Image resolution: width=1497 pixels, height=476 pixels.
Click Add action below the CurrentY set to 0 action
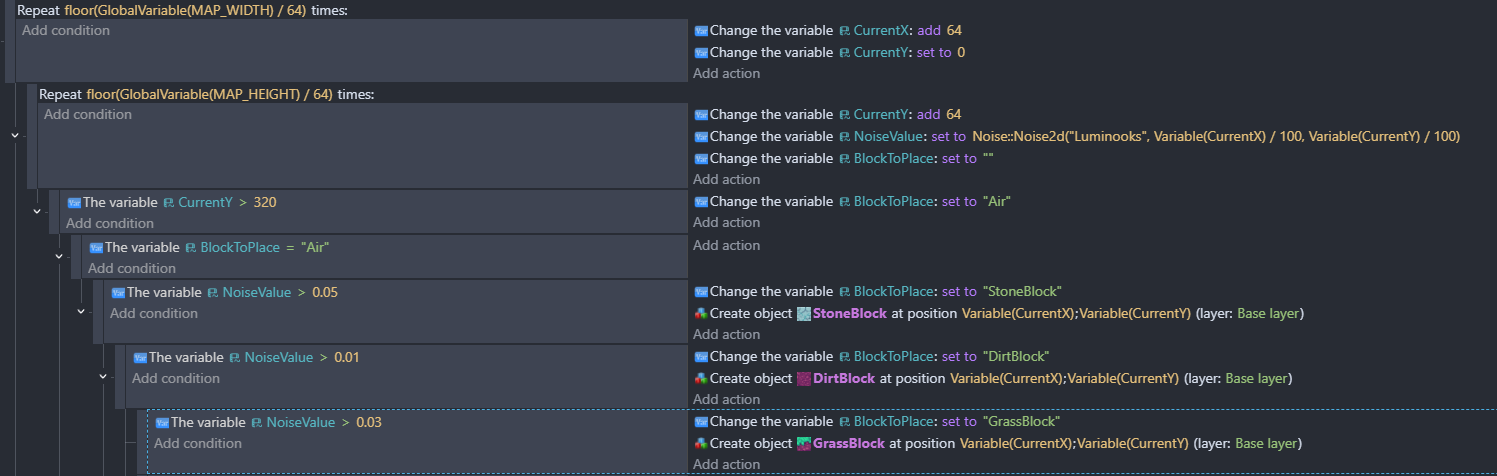coord(726,73)
